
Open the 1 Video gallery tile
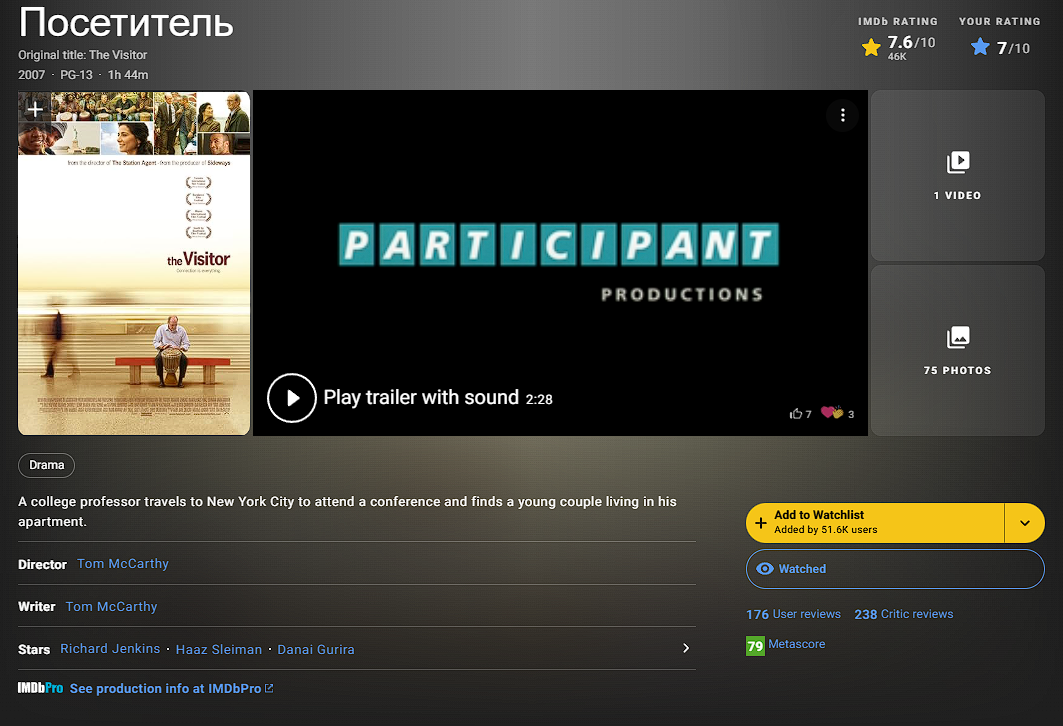(957, 176)
